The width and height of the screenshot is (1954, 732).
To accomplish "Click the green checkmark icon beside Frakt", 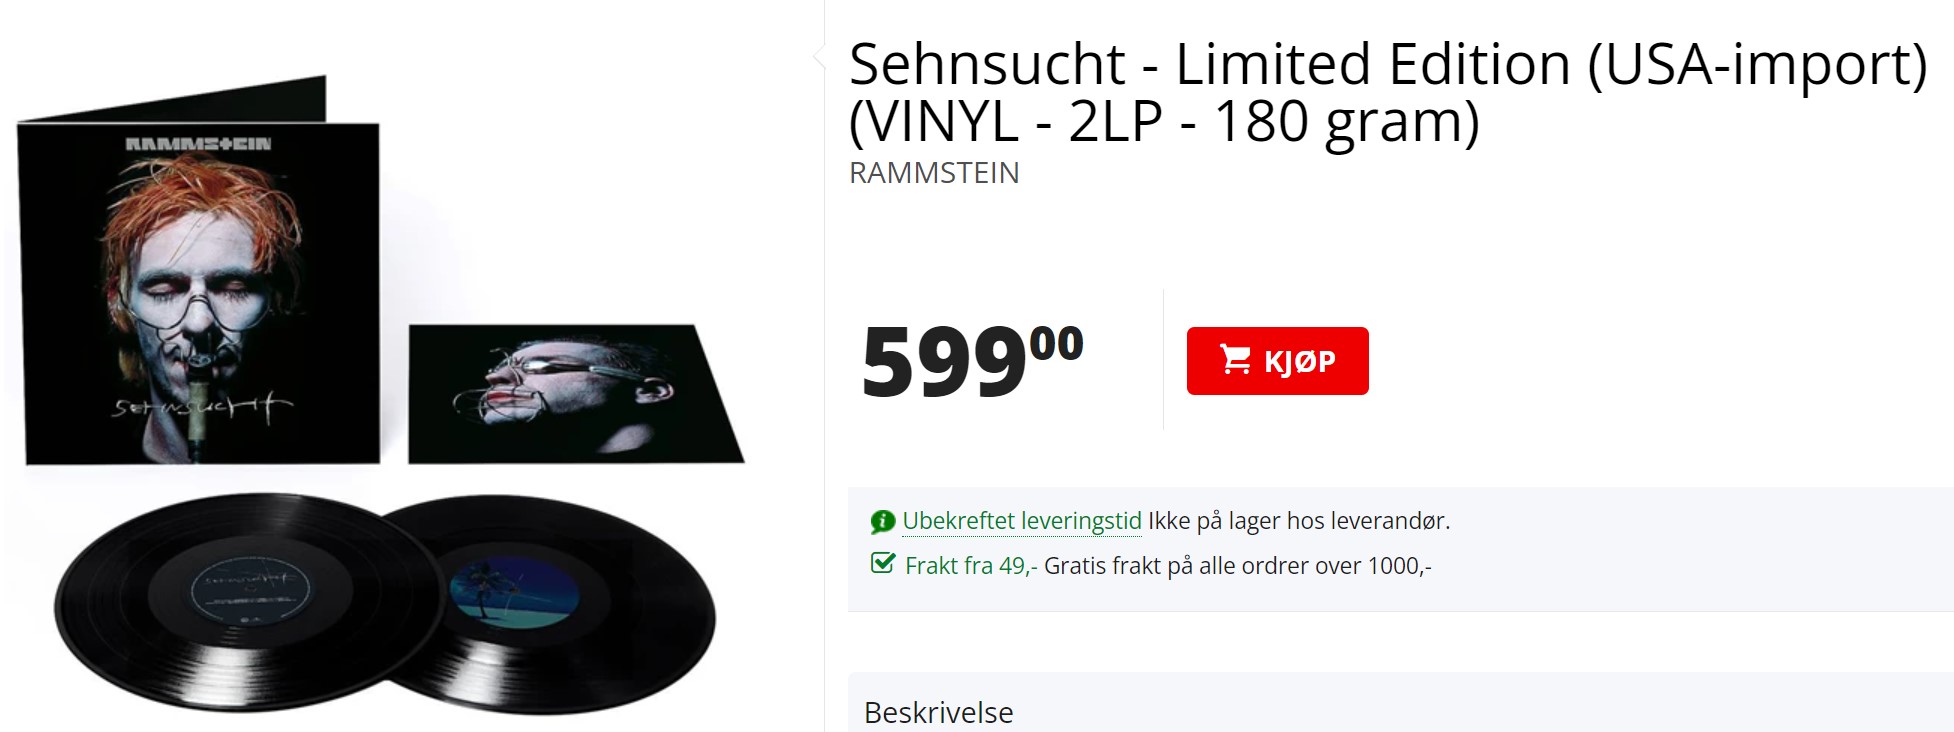I will point(883,564).
